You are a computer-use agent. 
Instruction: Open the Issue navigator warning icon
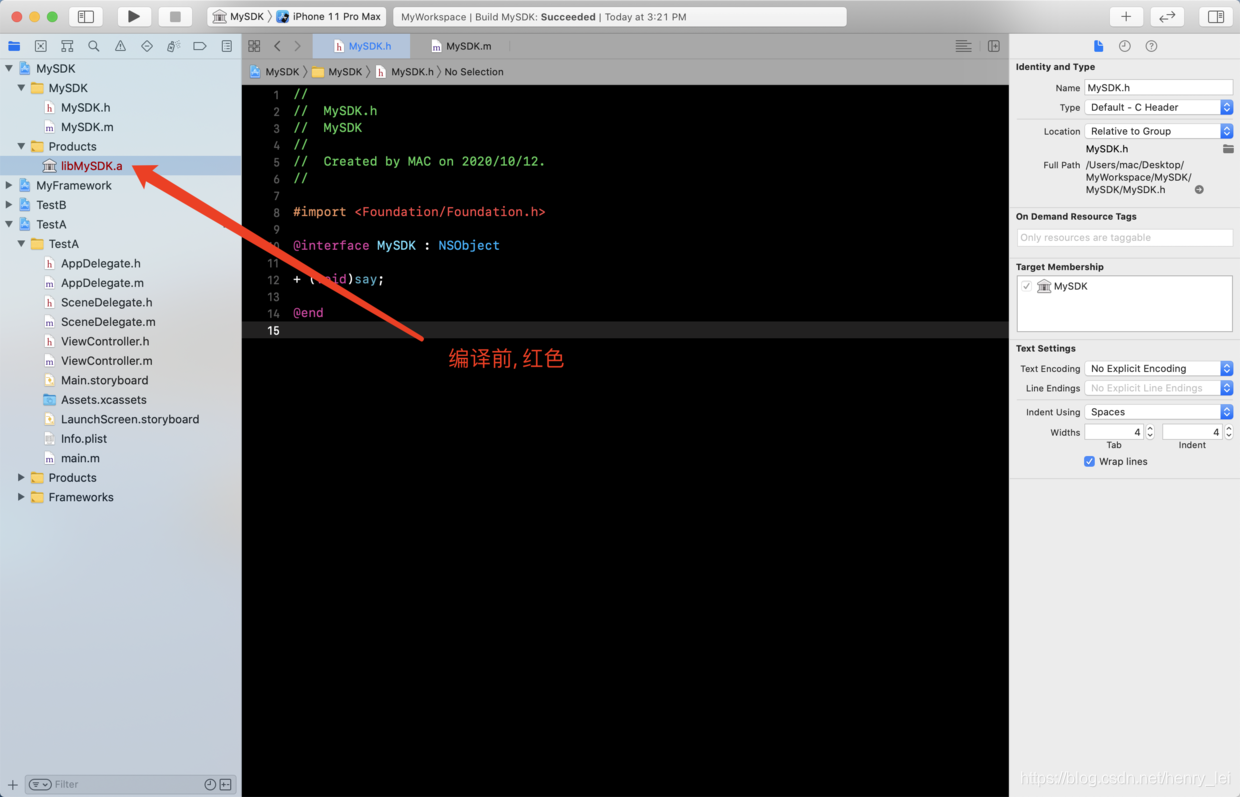coord(120,46)
